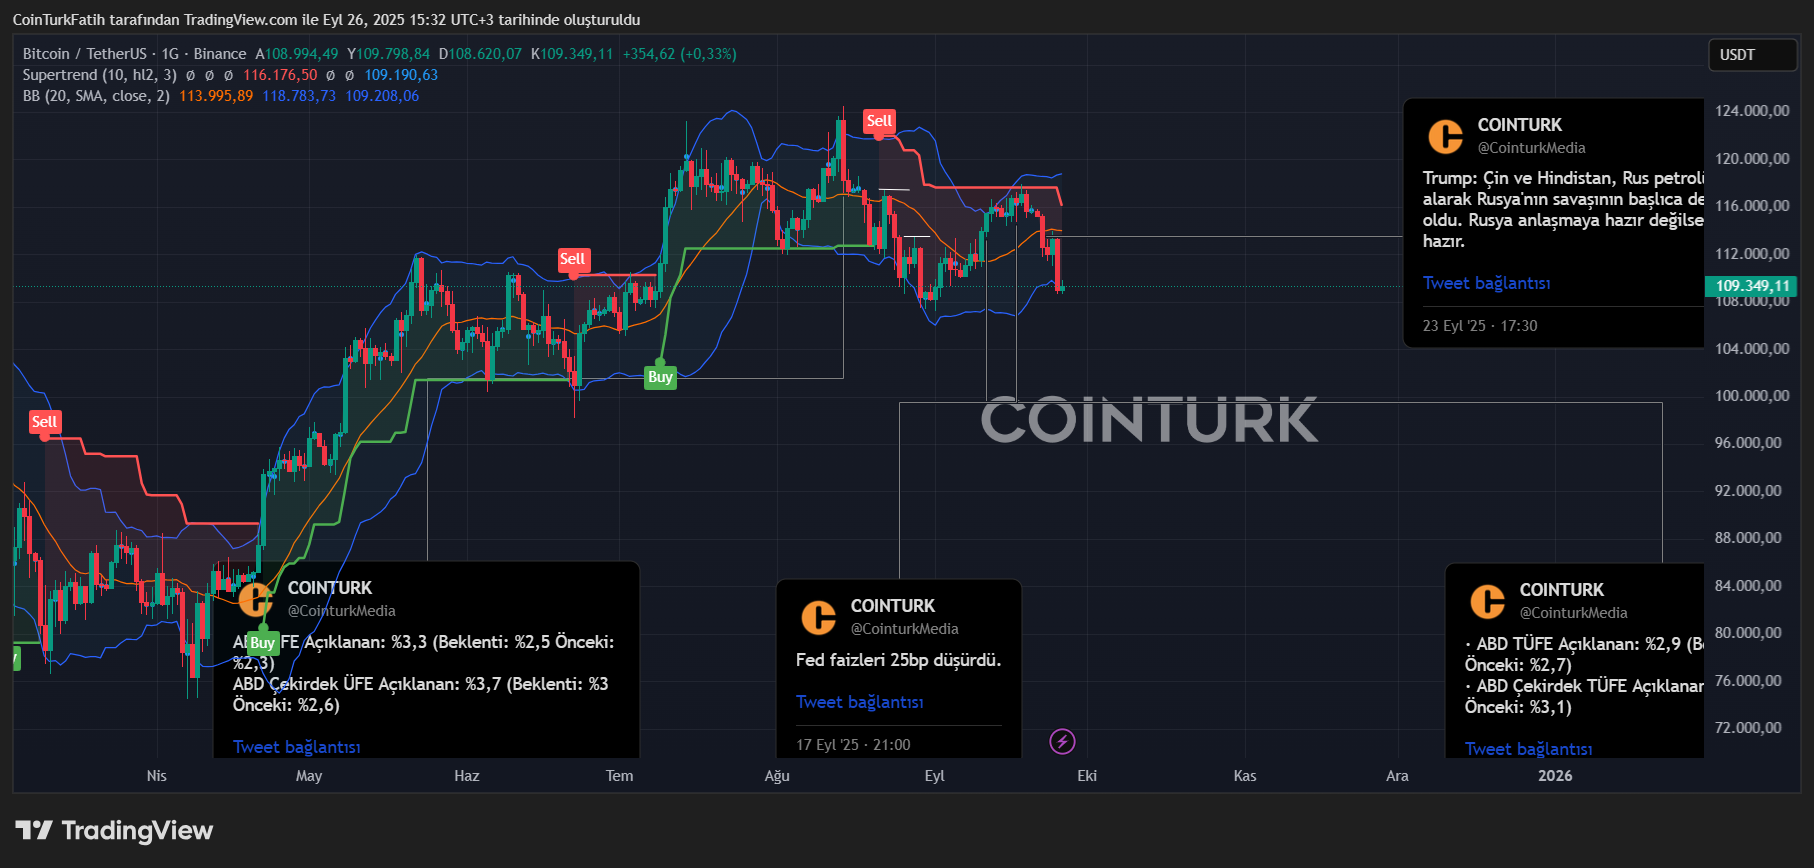Click the TradingView logo

[114, 831]
